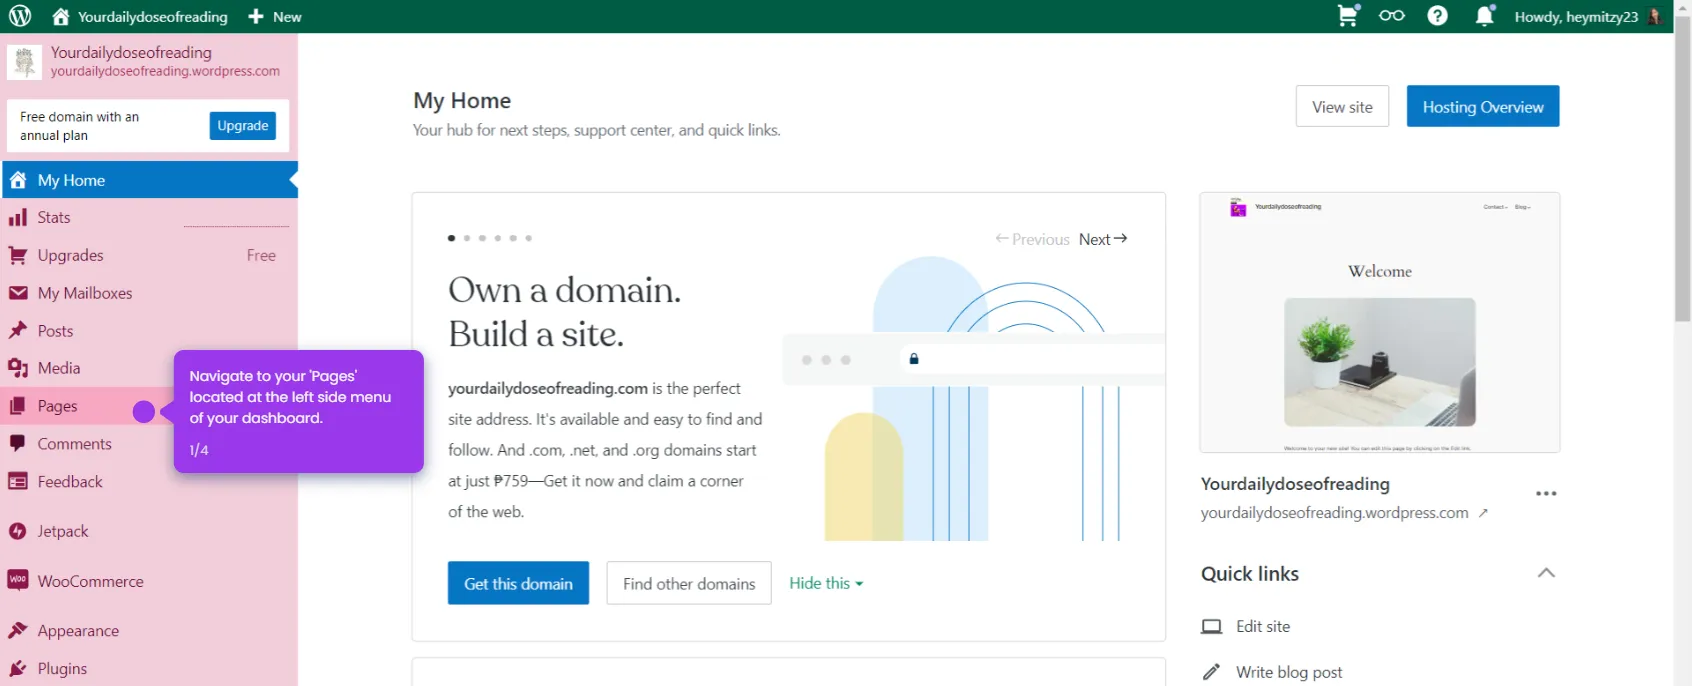Click the Pages icon in sidebar
The height and width of the screenshot is (686, 1692).
18,406
